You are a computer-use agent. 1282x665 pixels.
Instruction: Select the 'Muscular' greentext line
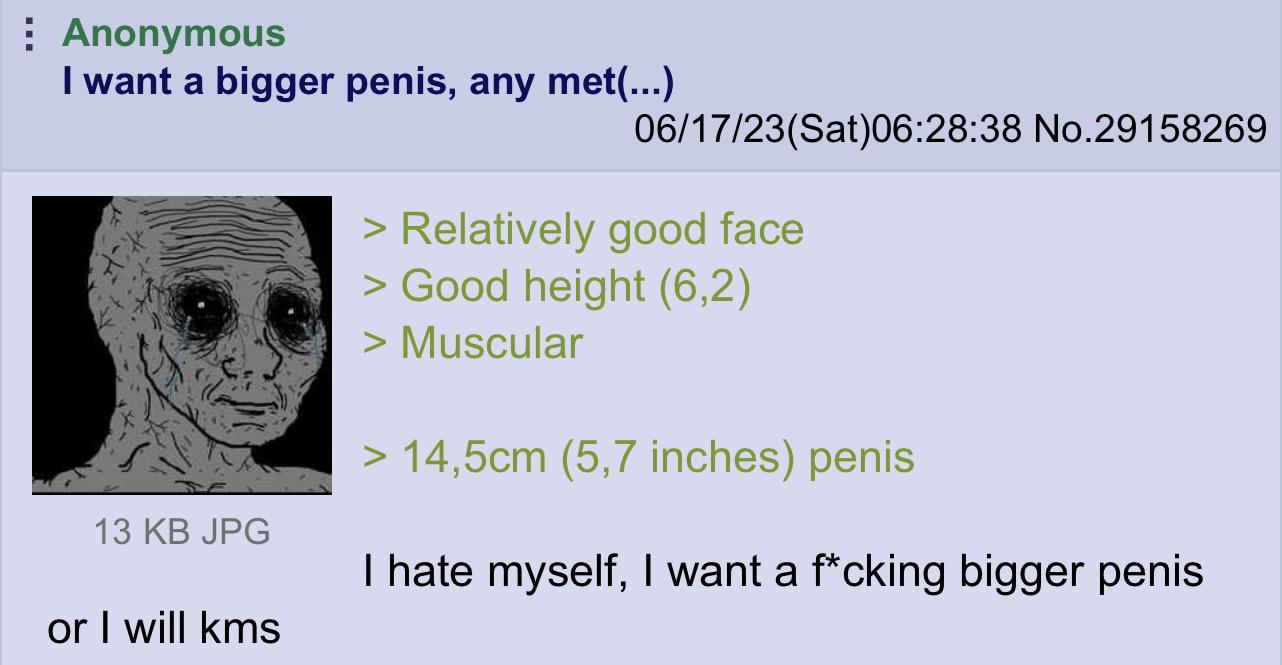[x=473, y=343]
